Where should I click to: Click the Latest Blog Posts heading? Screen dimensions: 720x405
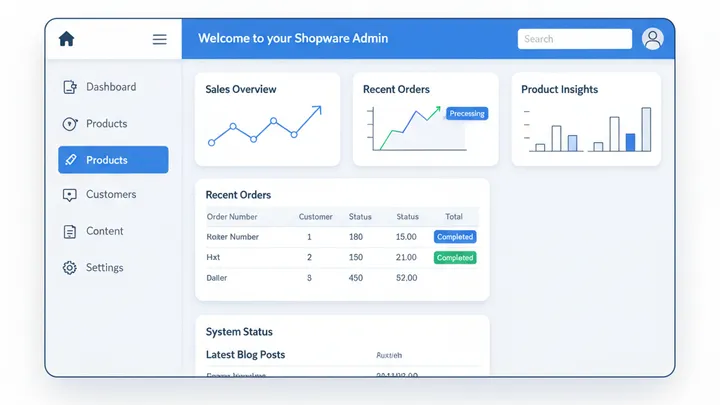click(x=245, y=354)
